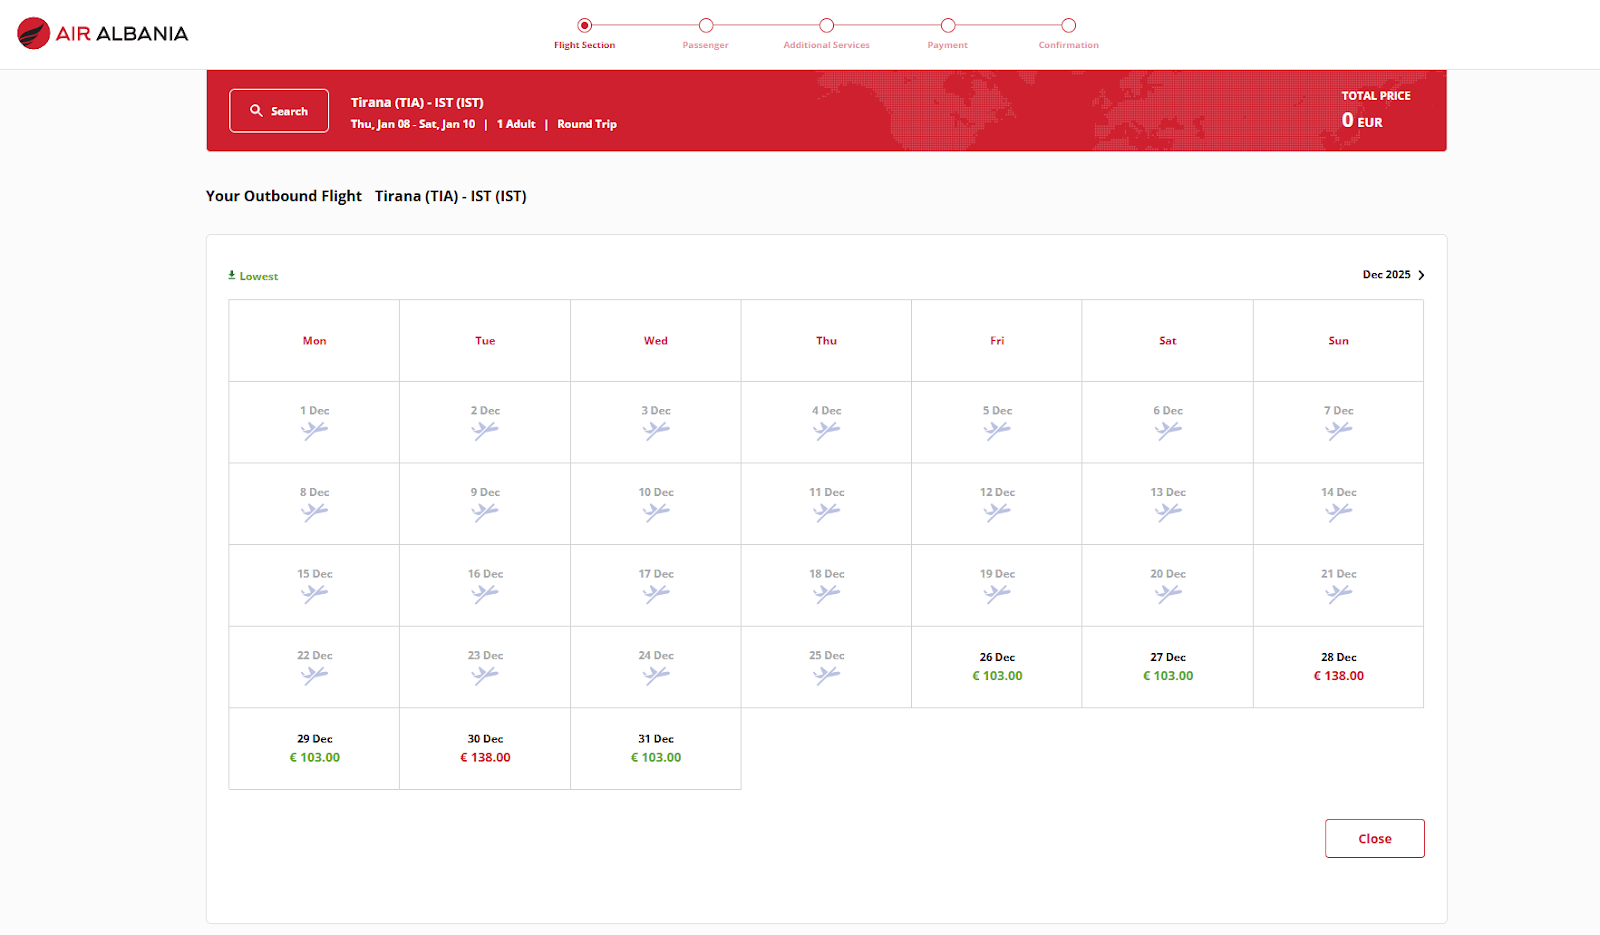Click the crossed plane icon on 5 Dec

(x=997, y=431)
